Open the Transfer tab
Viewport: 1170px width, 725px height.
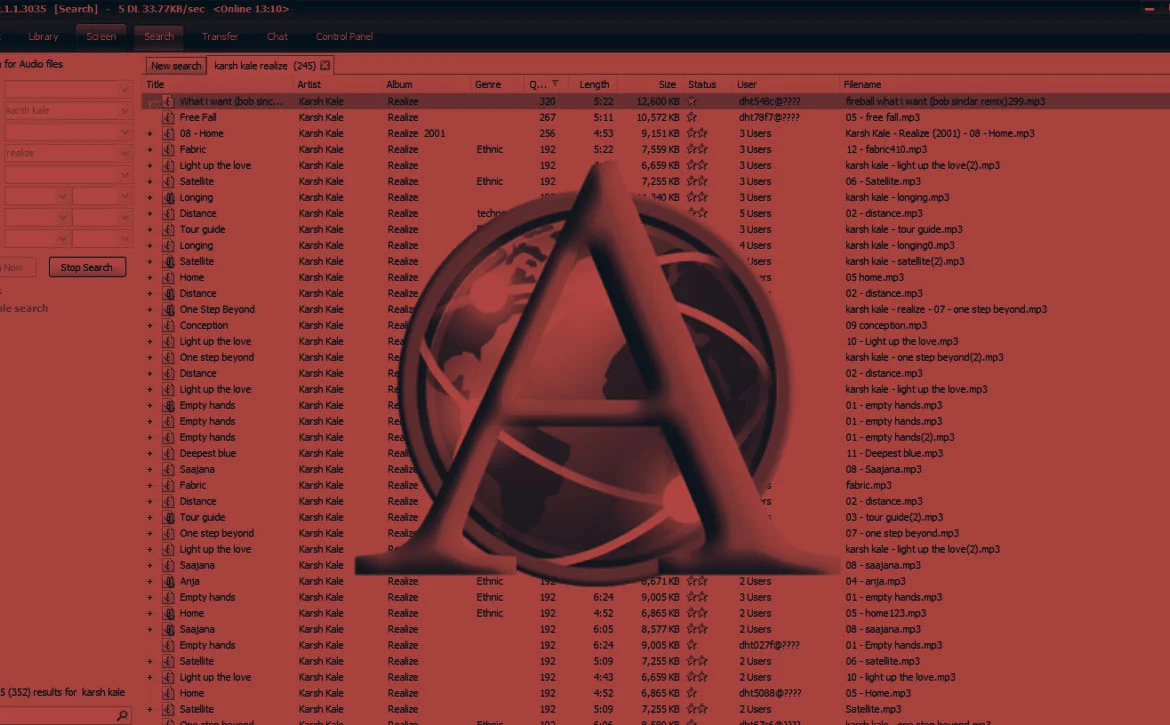pos(220,37)
